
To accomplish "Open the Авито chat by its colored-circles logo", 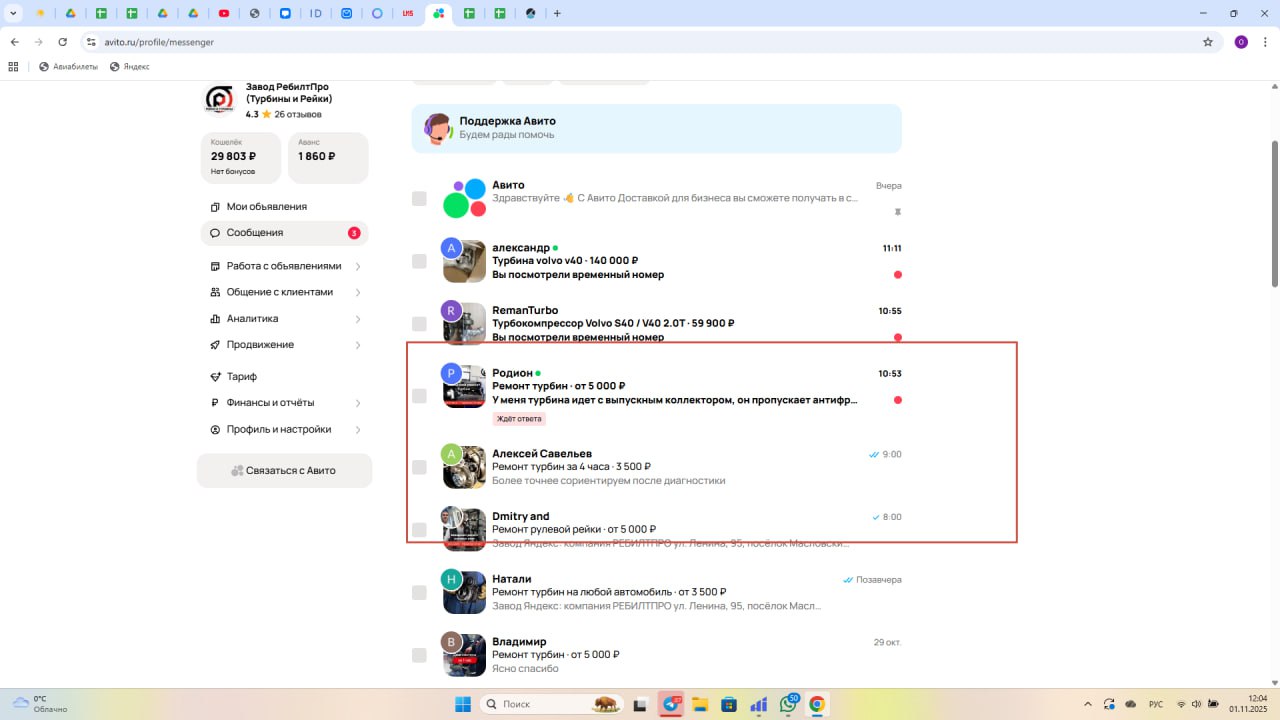I will tap(464, 198).
